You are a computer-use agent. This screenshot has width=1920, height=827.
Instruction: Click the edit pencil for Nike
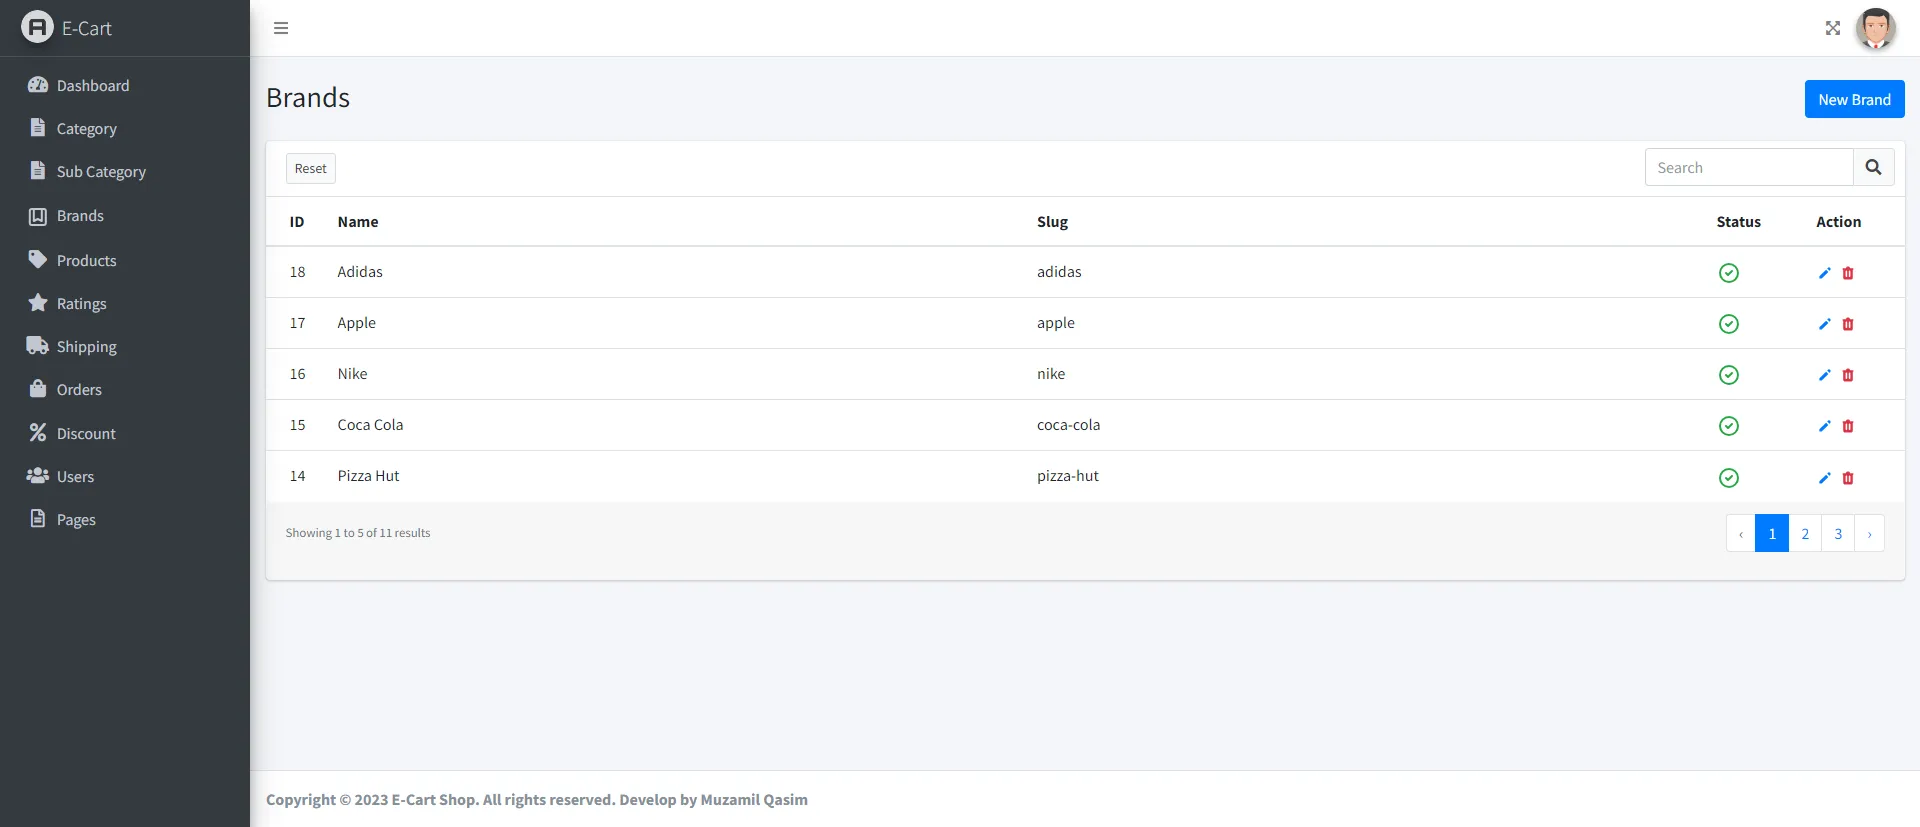tap(1824, 375)
